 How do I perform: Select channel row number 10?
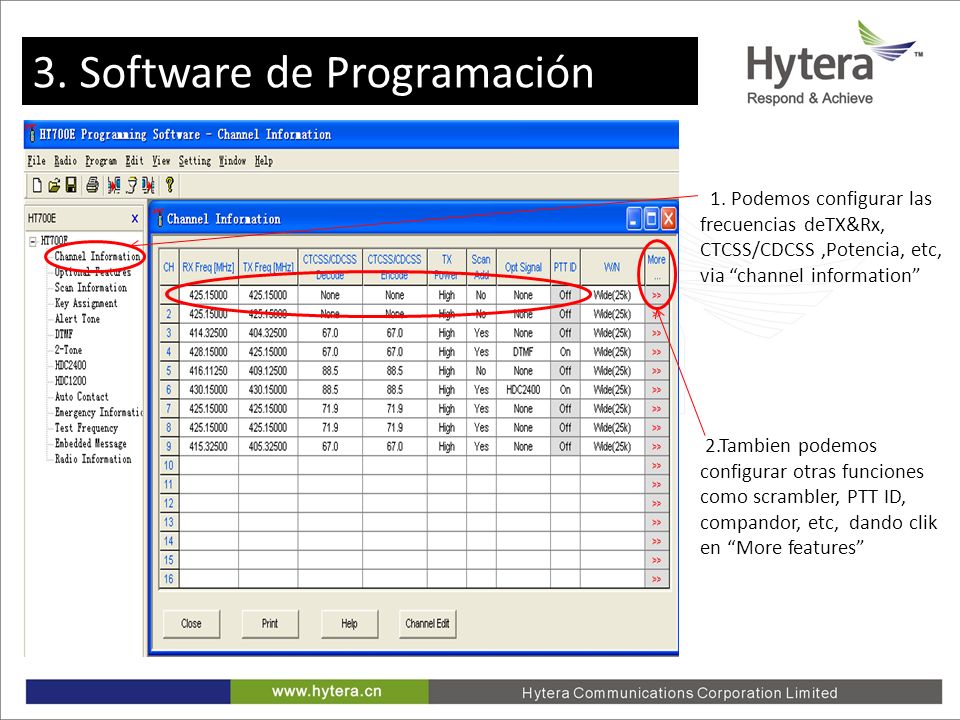point(169,466)
